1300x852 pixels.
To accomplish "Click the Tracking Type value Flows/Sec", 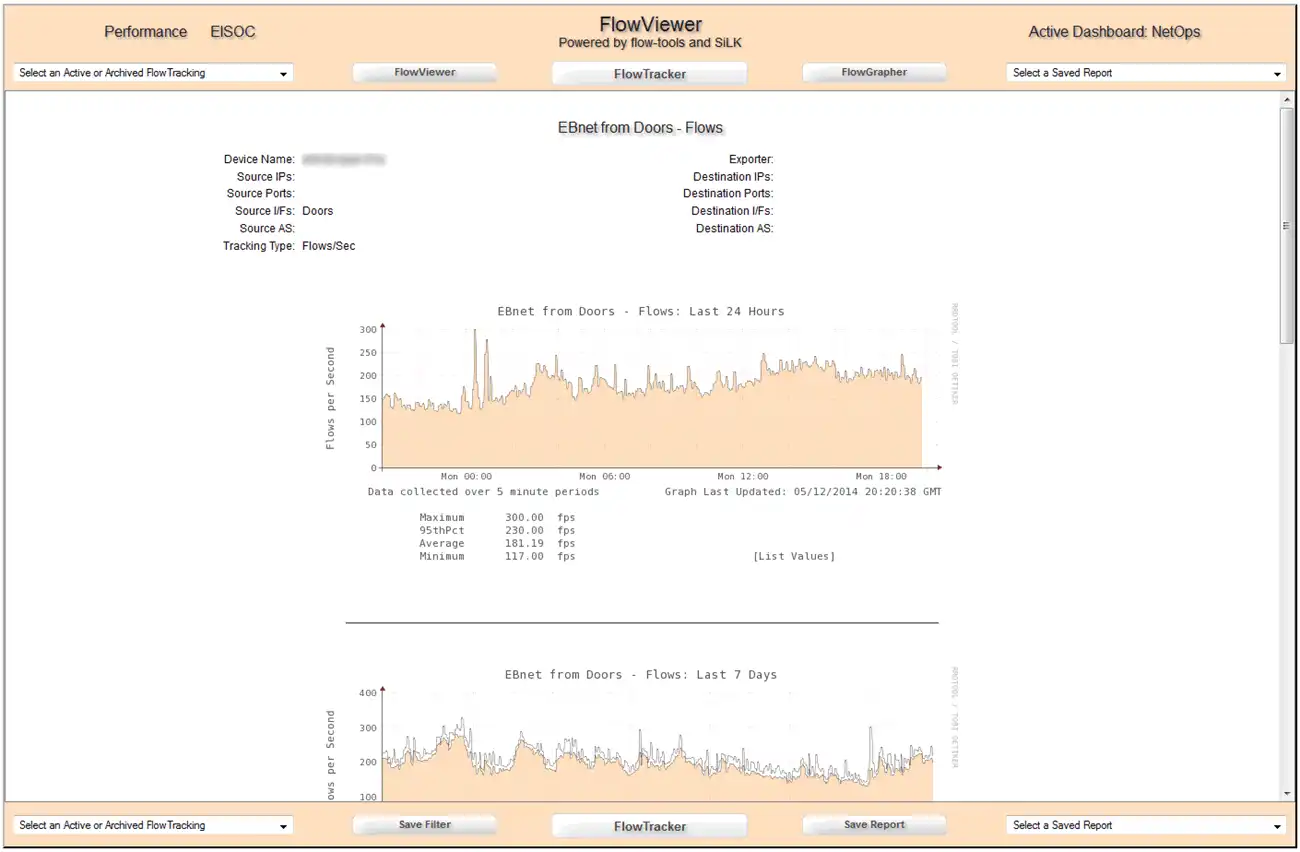I will tap(329, 246).
